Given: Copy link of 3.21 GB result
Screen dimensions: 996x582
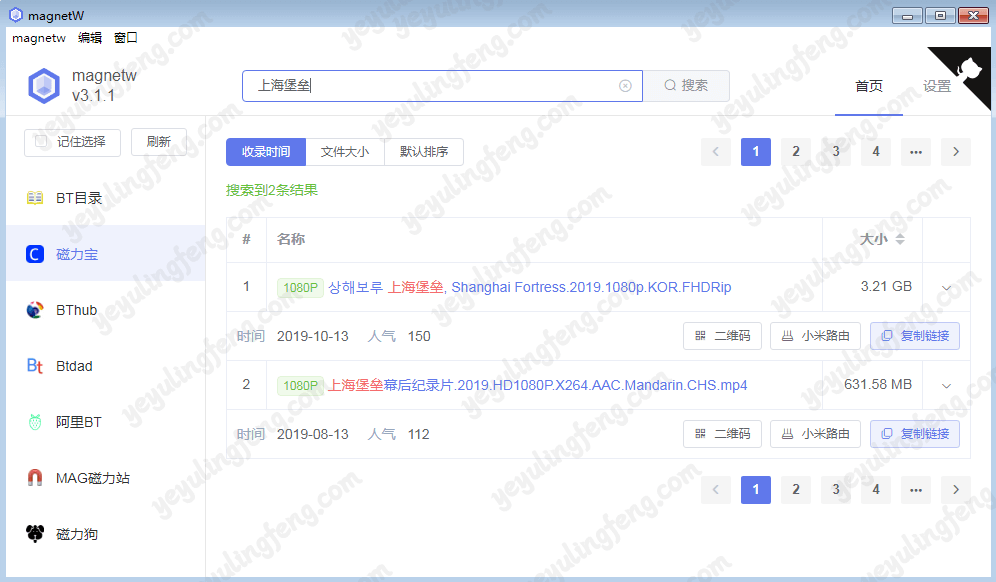Looking at the screenshot, I should pyautogui.click(x=915, y=336).
